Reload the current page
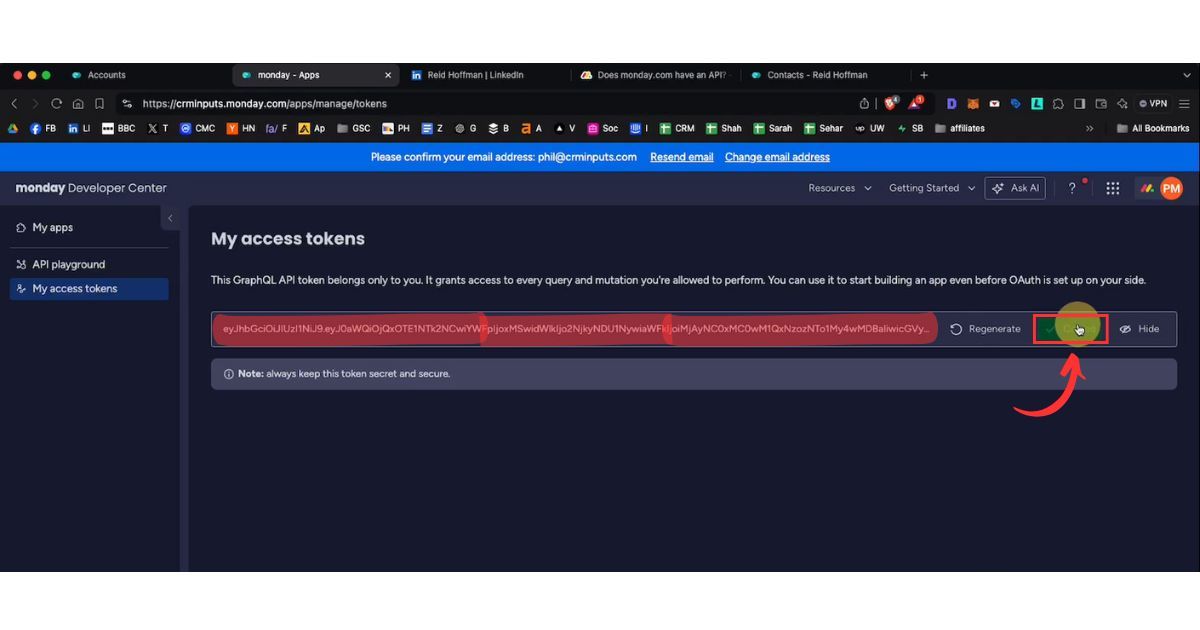This screenshot has height=630, width=1200. coord(56,103)
